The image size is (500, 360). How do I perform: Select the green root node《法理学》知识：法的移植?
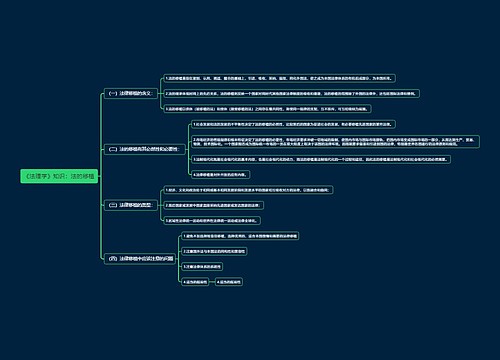(x=59, y=176)
